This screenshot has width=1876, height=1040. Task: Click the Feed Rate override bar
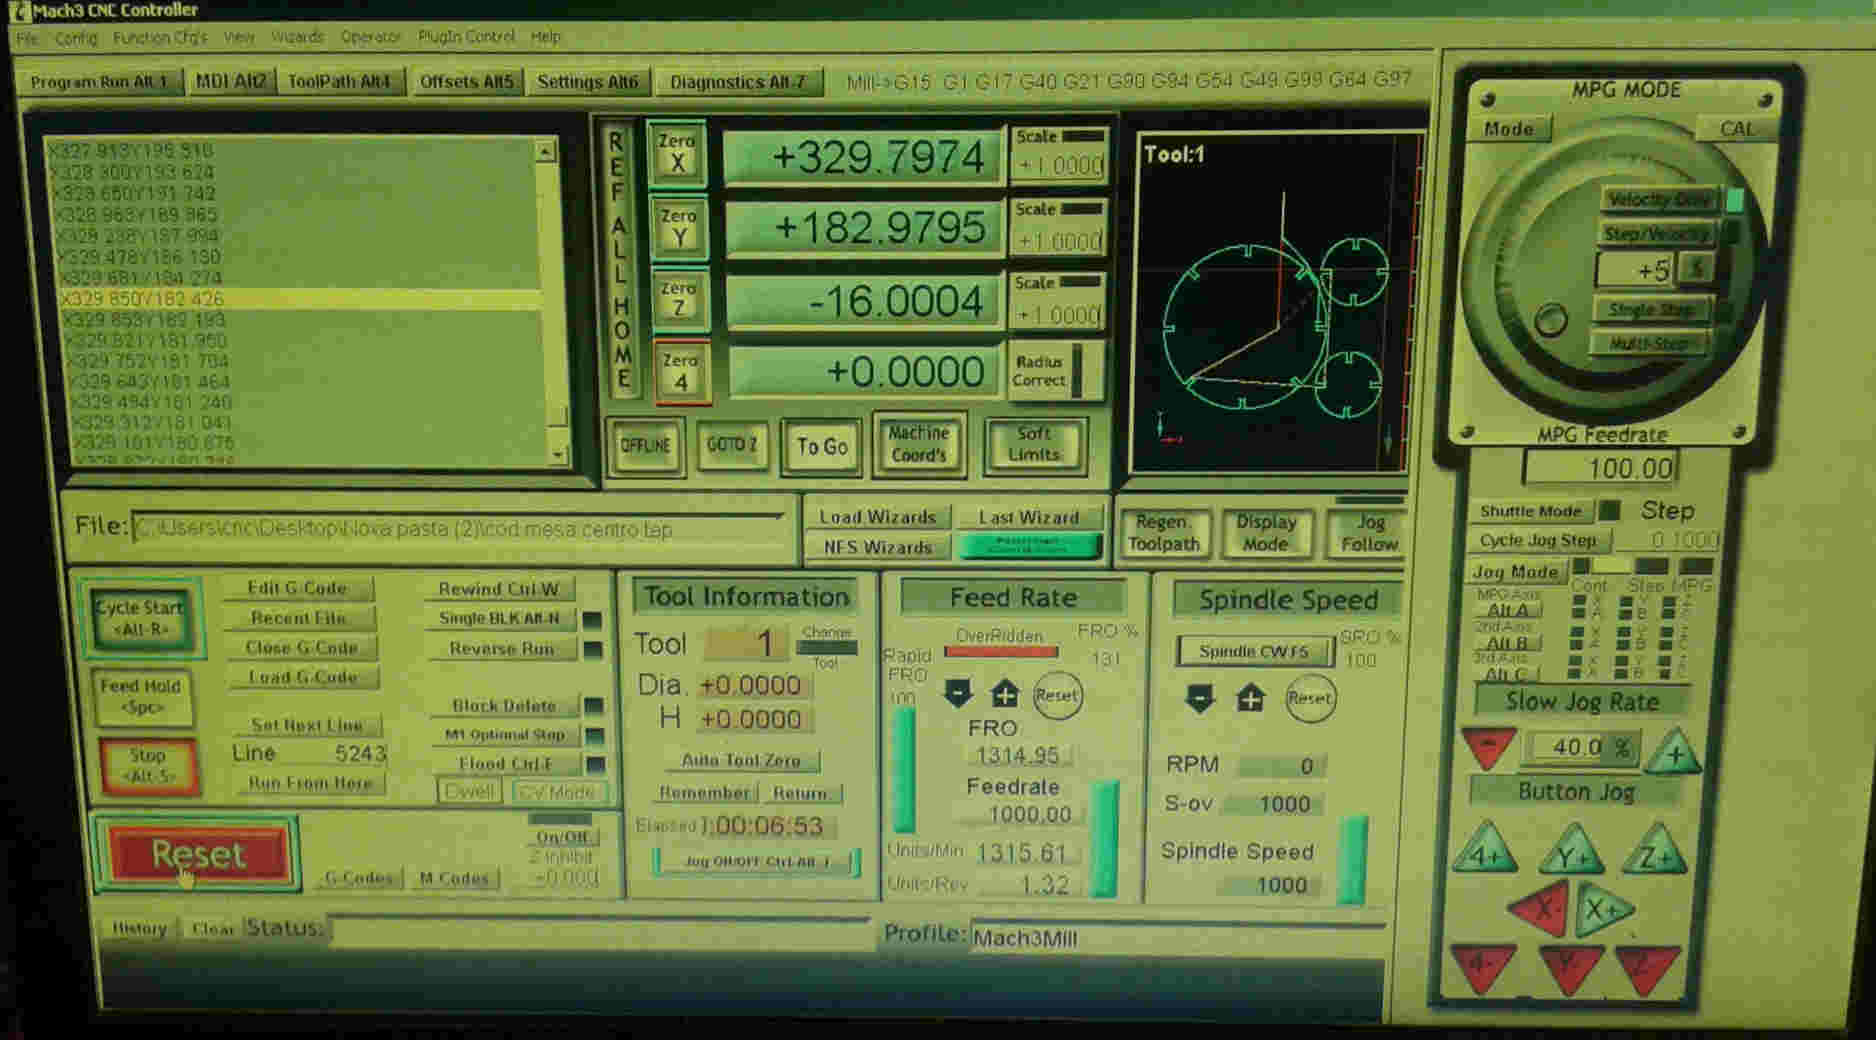[1103, 838]
